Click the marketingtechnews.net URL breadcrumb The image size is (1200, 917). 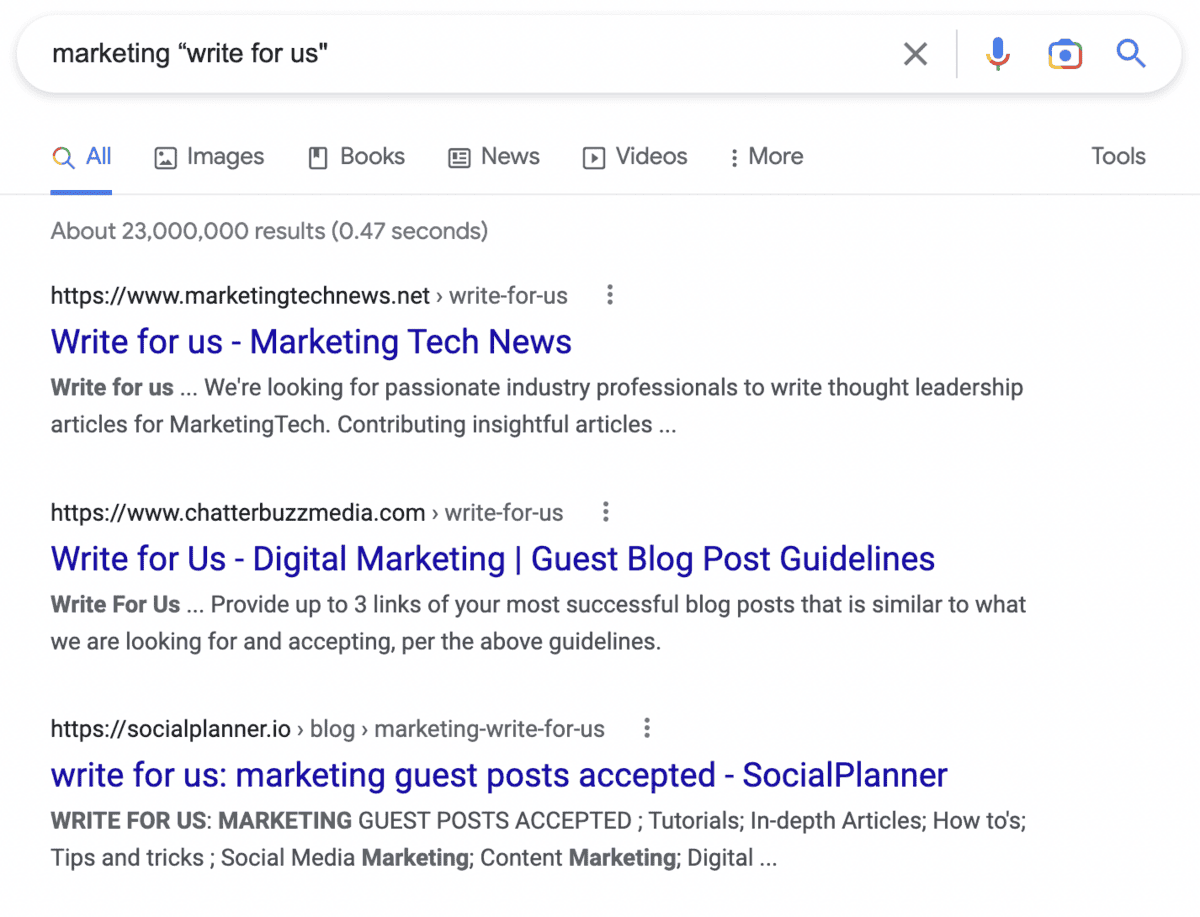pyautogui.click(x=309, y=296)
